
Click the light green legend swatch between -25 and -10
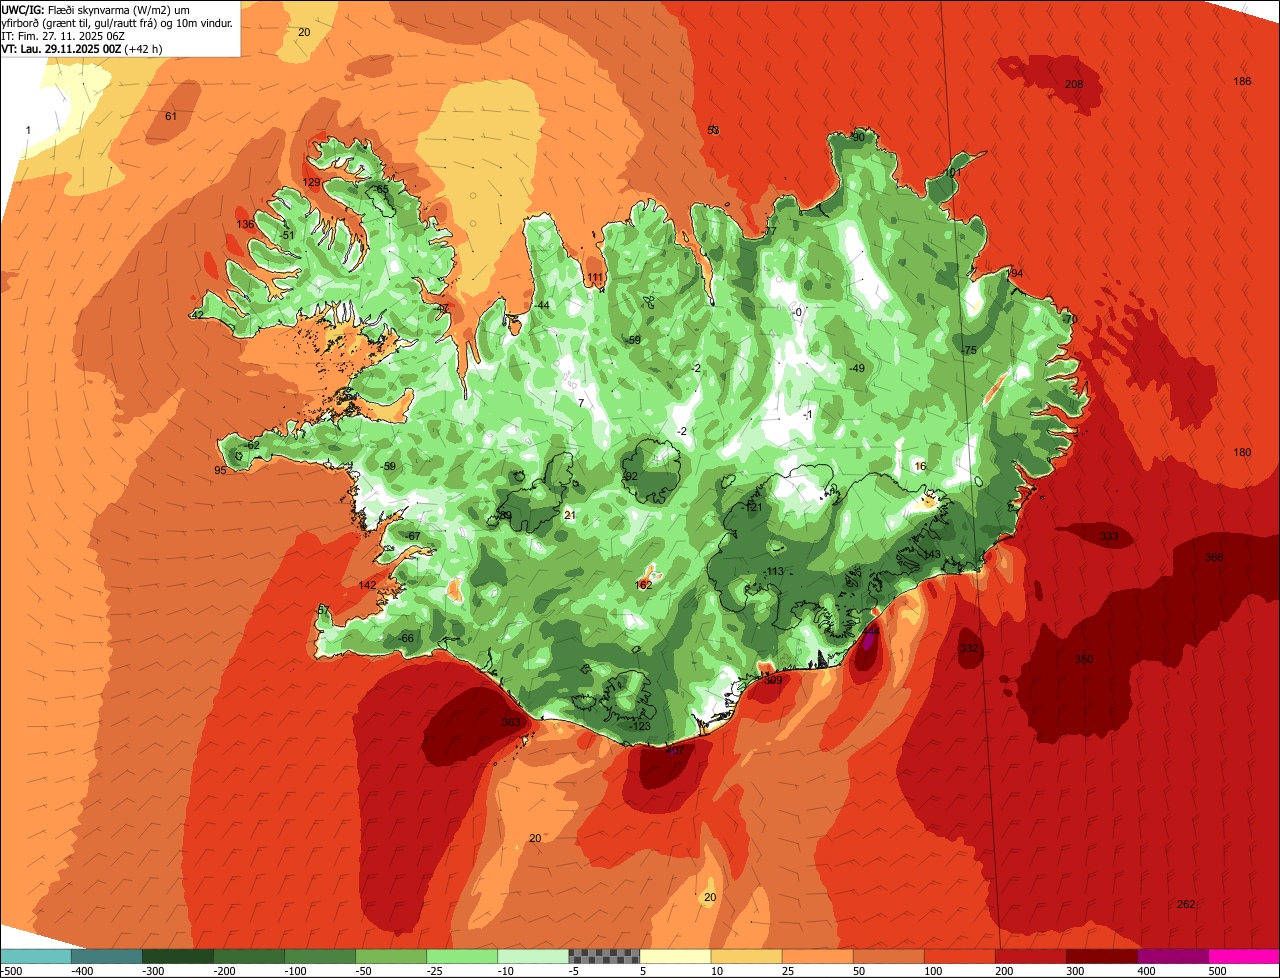click(461, 956)
